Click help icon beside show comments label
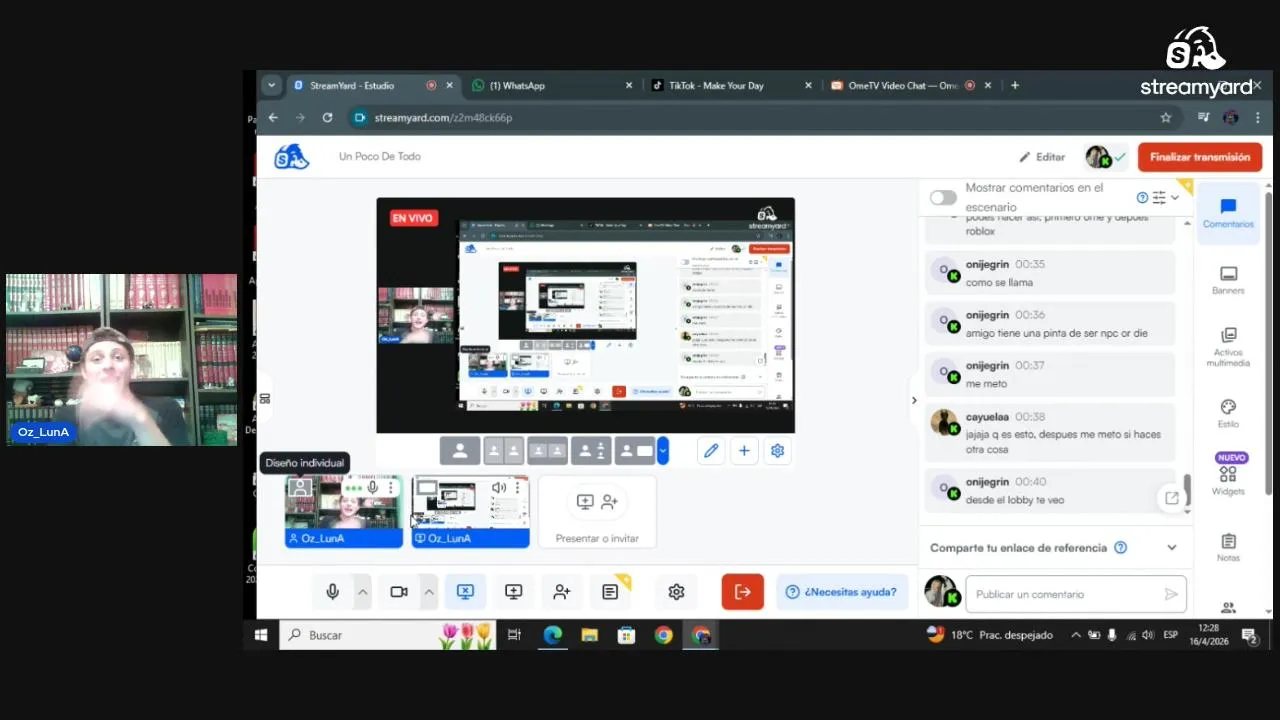The image size is (1280, 720). tap(1142, 197)
